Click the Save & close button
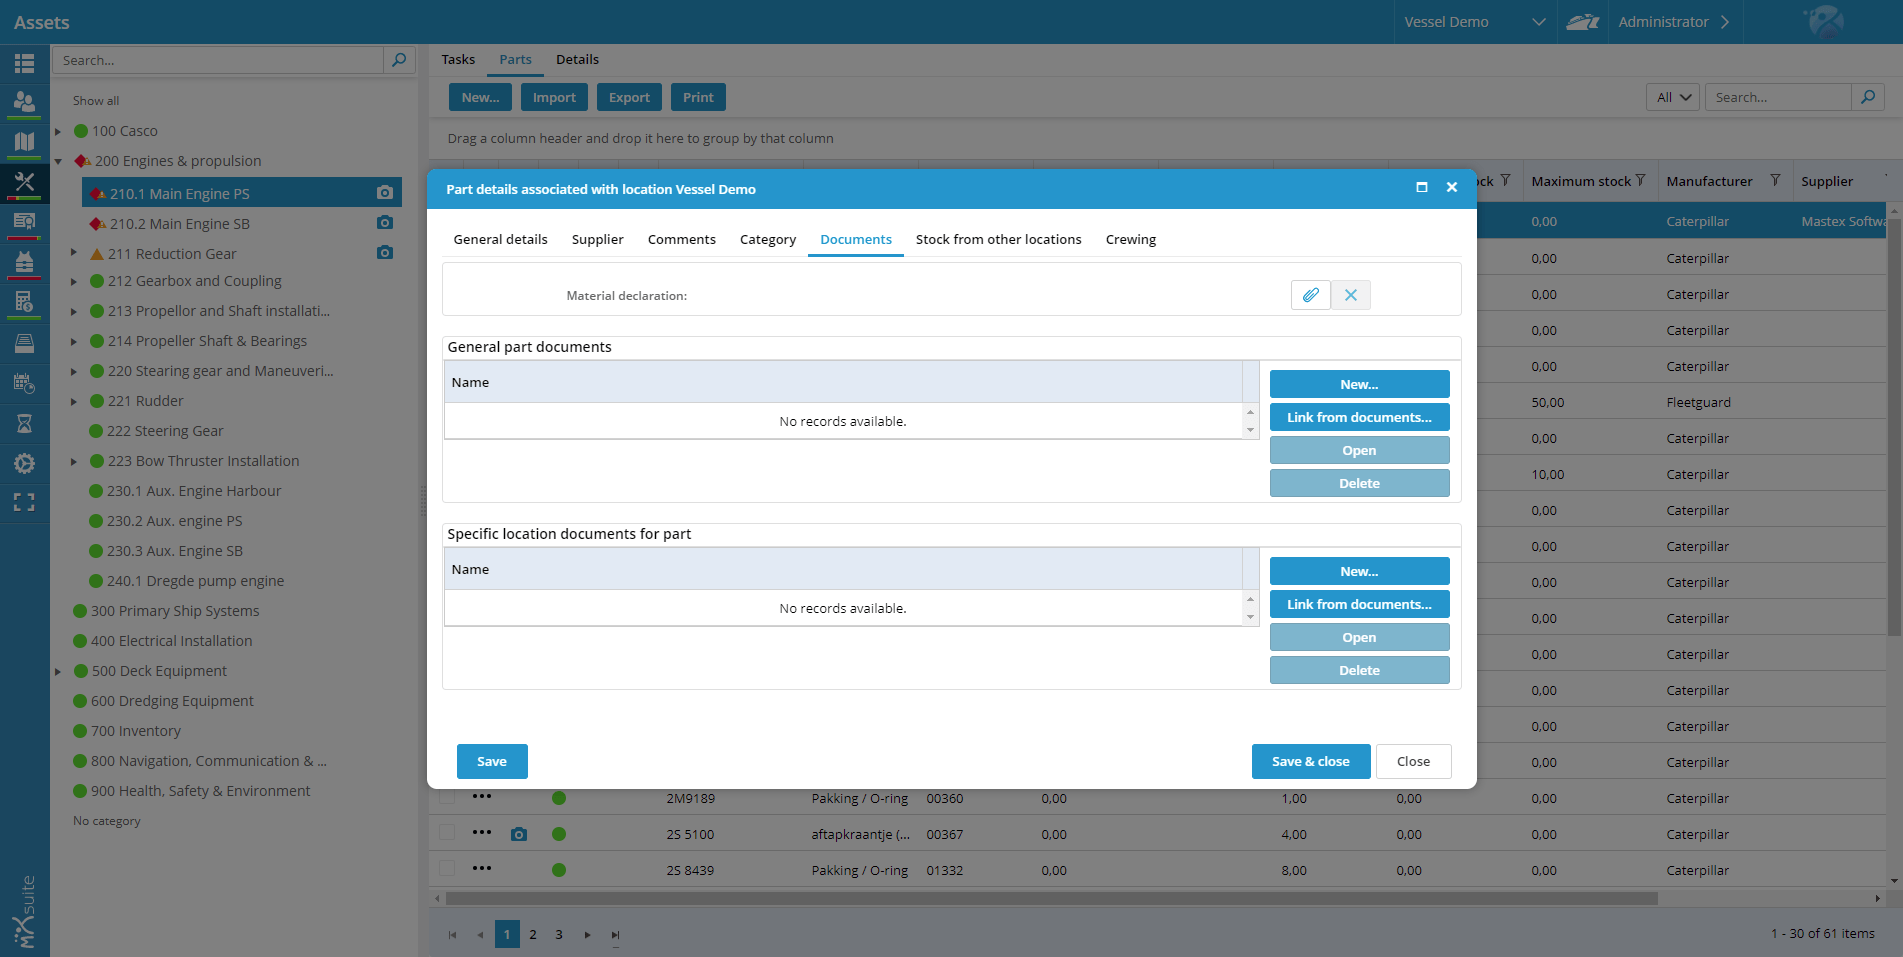 tap(1310, 761)
